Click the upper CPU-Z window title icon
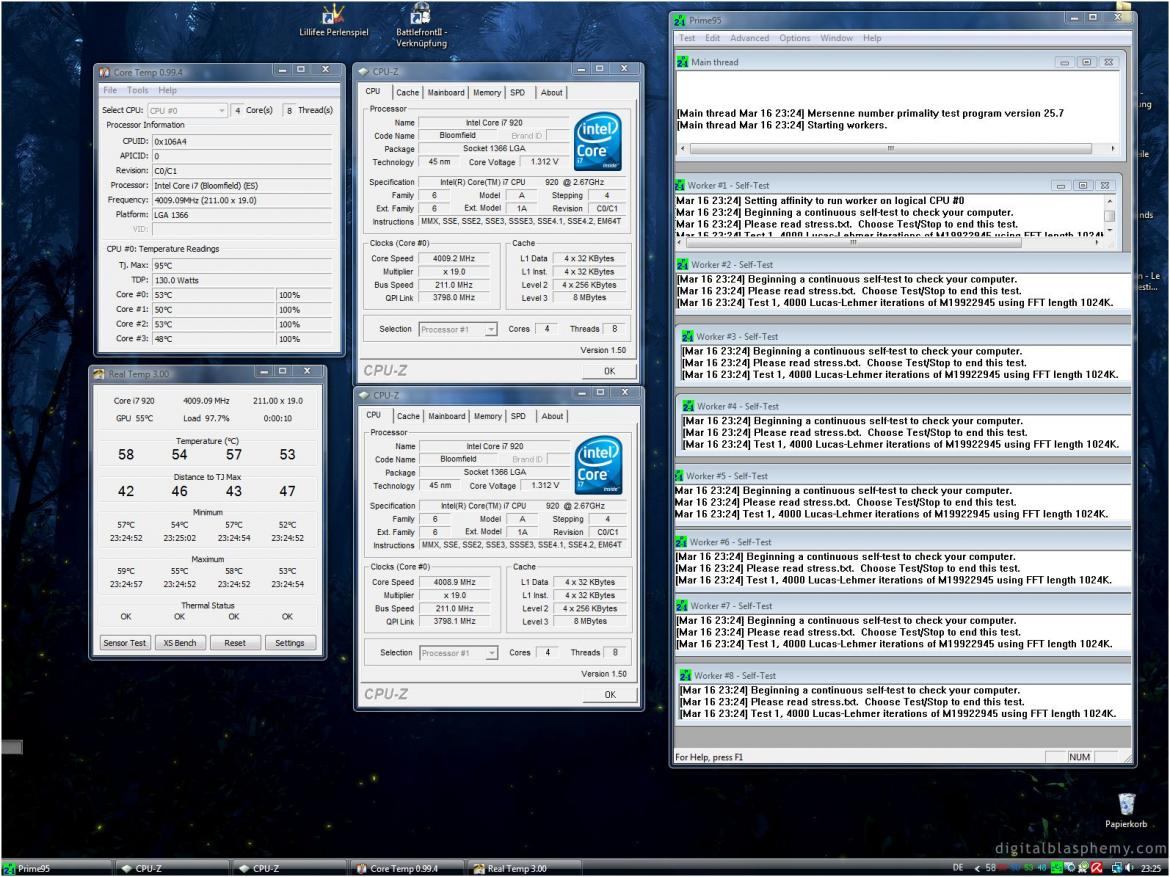 click(363, 72)
